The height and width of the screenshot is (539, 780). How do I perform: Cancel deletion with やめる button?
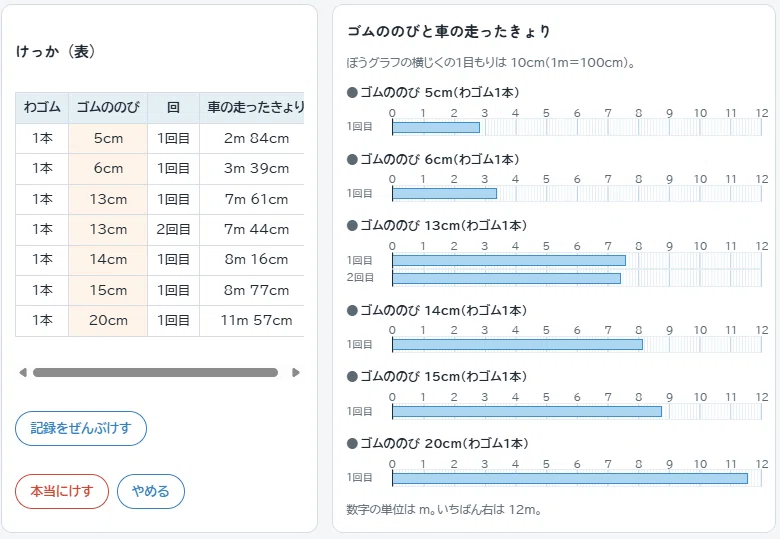pyautogui.click(x=151, y=491)
